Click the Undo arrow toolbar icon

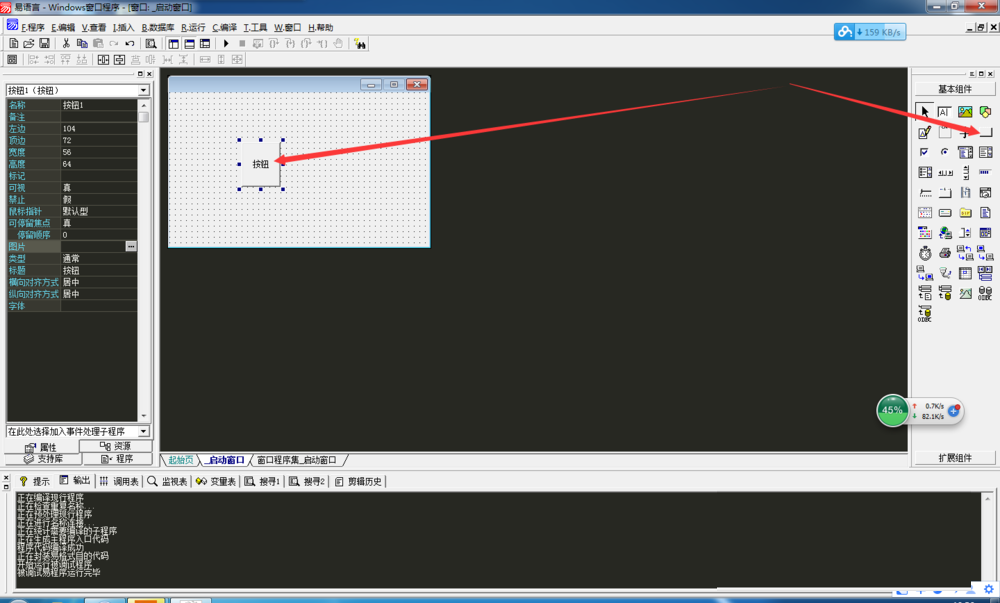(x=129, y=43)
